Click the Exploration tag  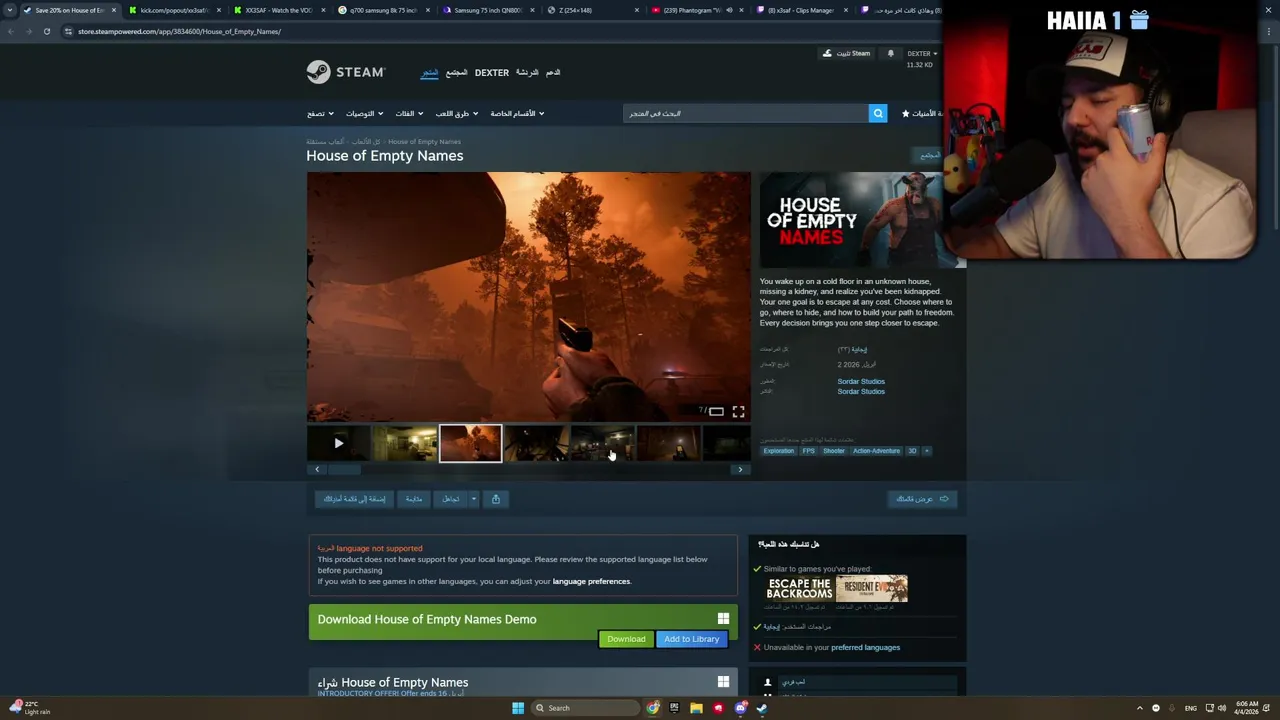tap(778, 451)
